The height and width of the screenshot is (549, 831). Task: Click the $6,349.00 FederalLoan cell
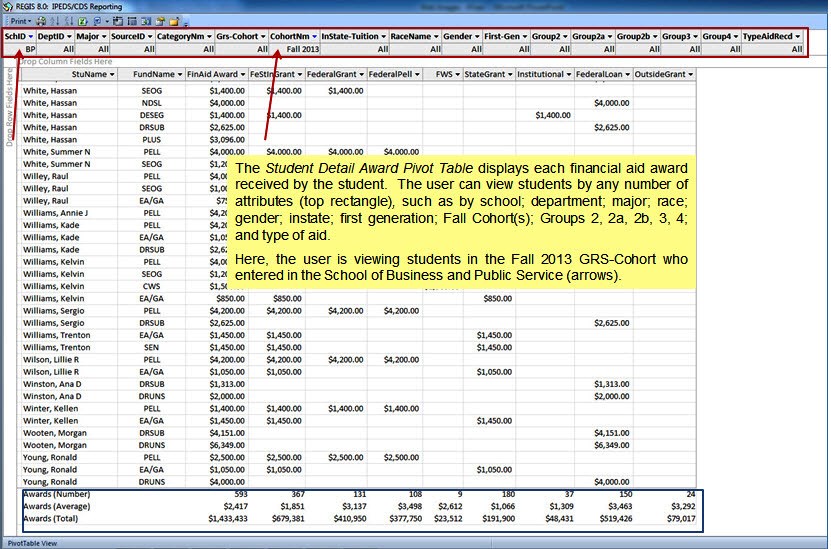(x=612, y=445)
